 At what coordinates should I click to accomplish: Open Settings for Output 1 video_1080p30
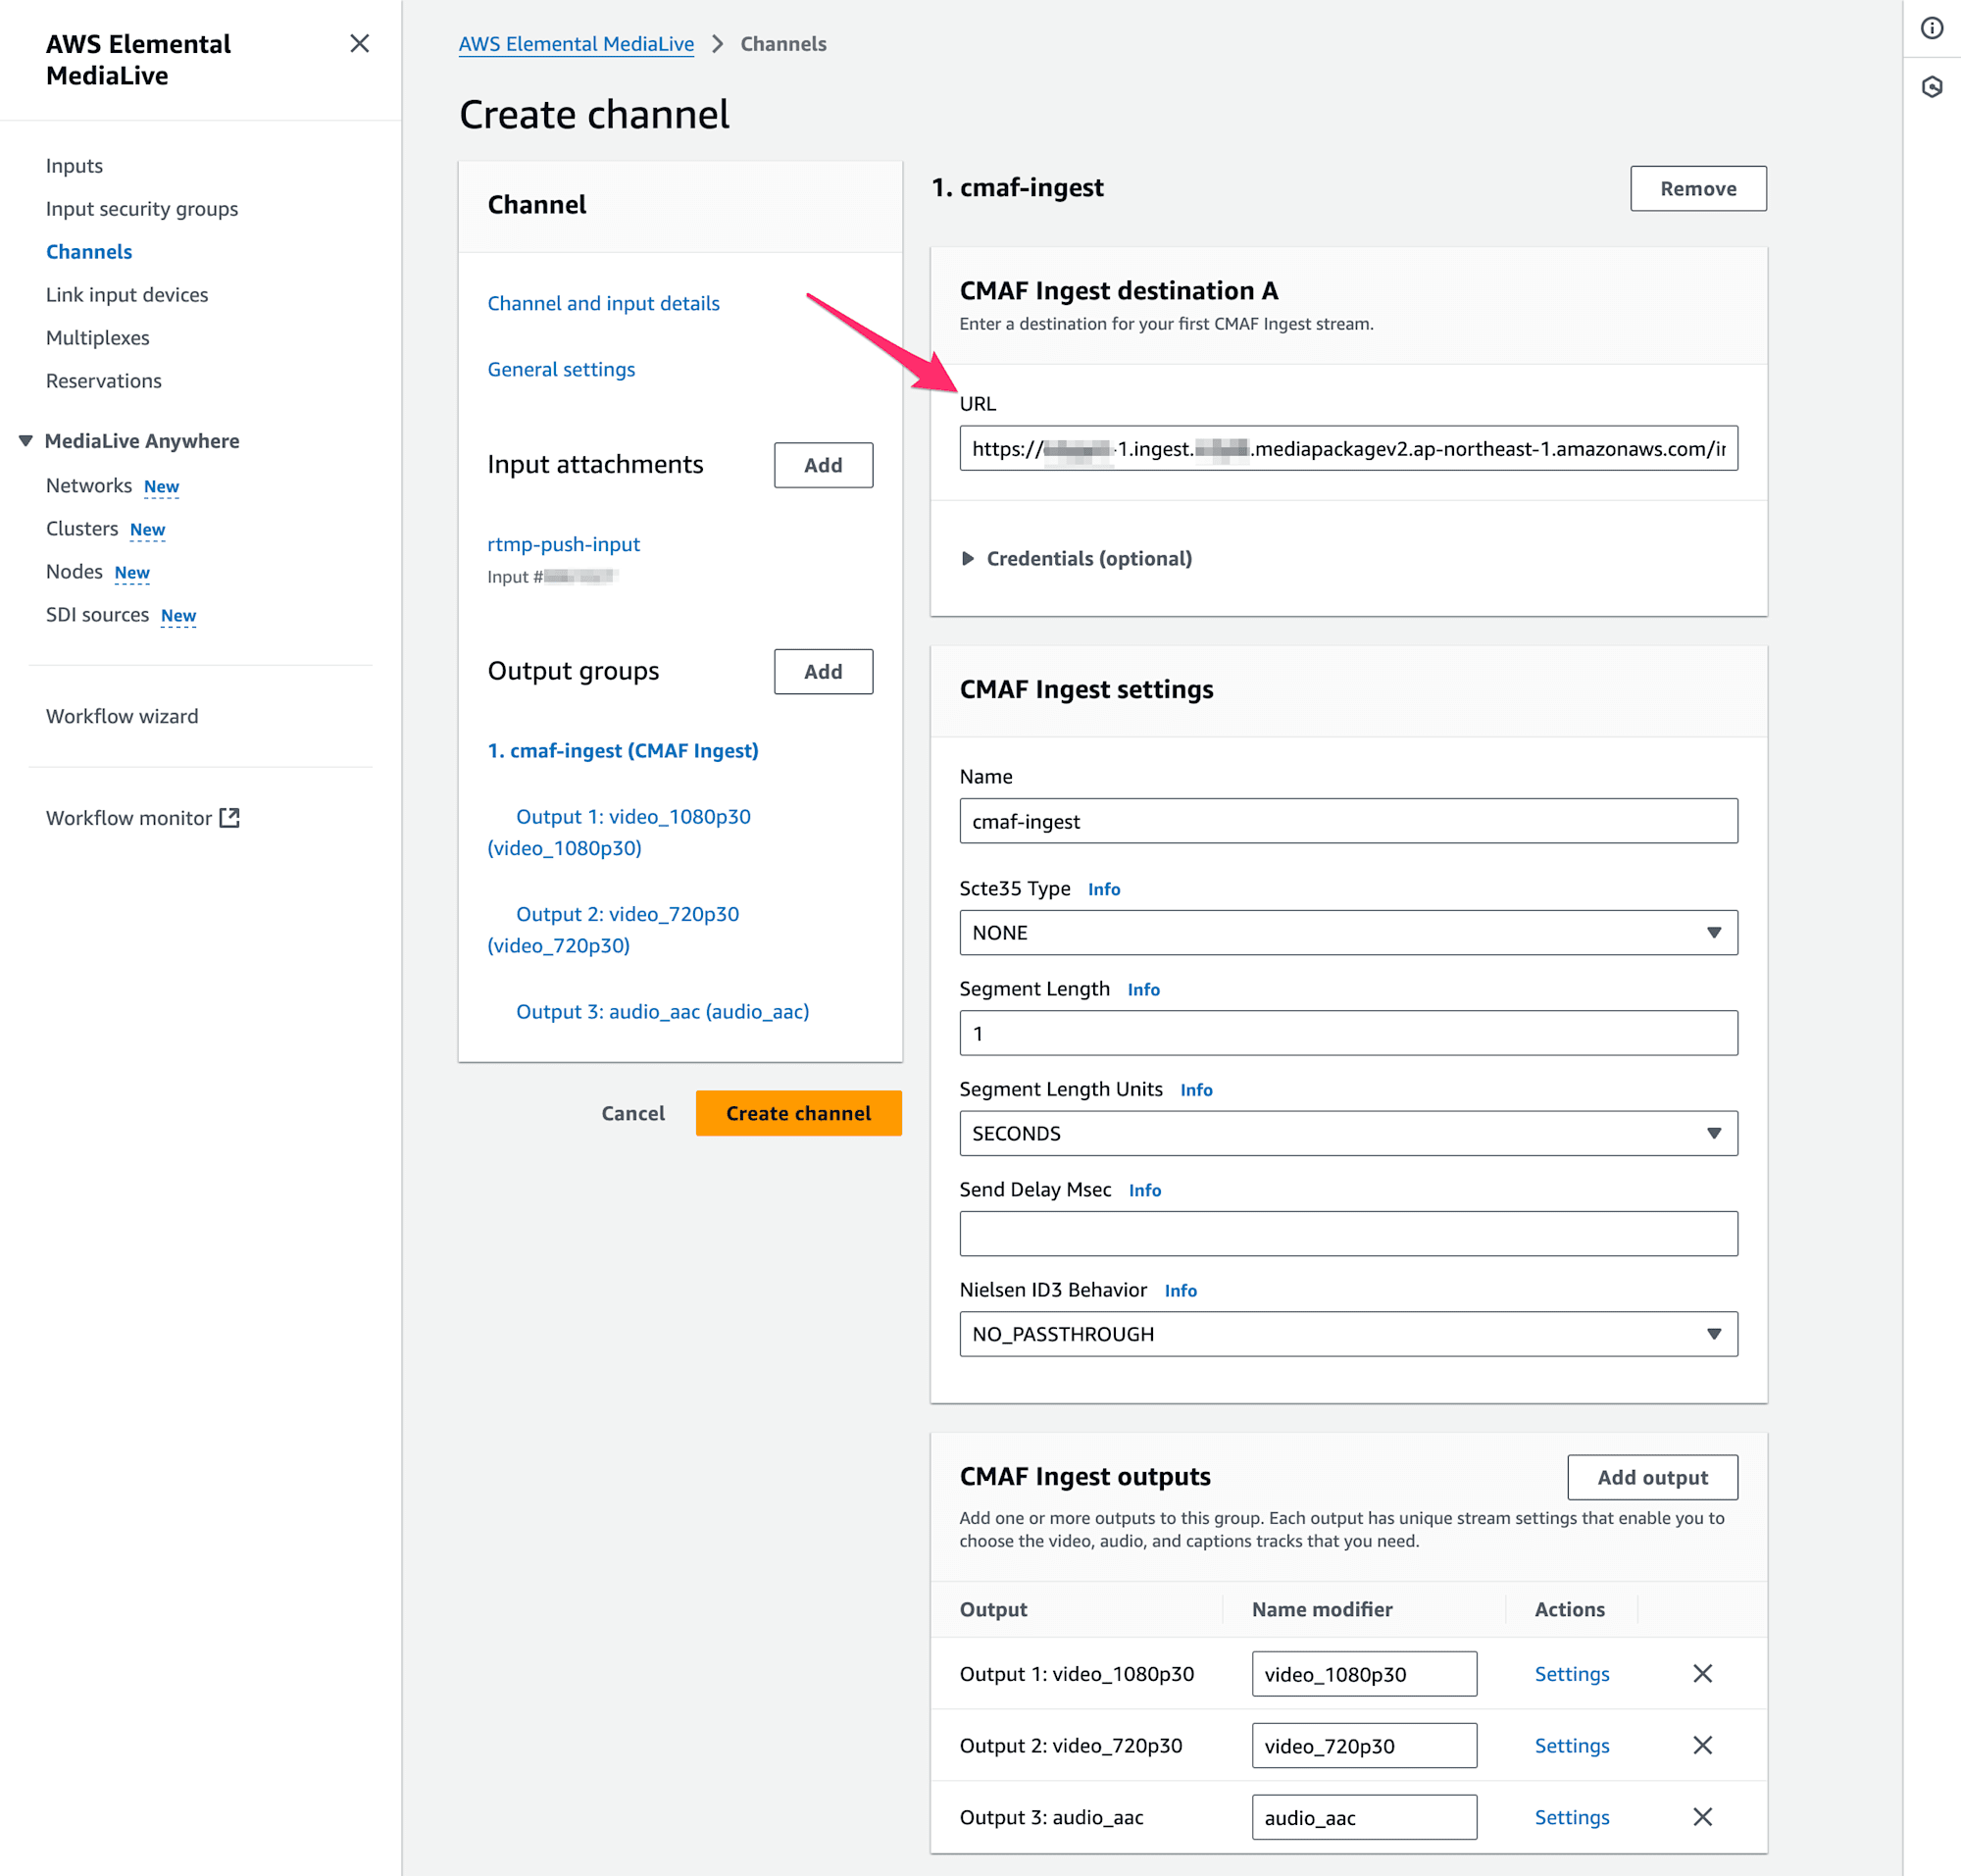pyautogui.click(x=1572, y=1674)
